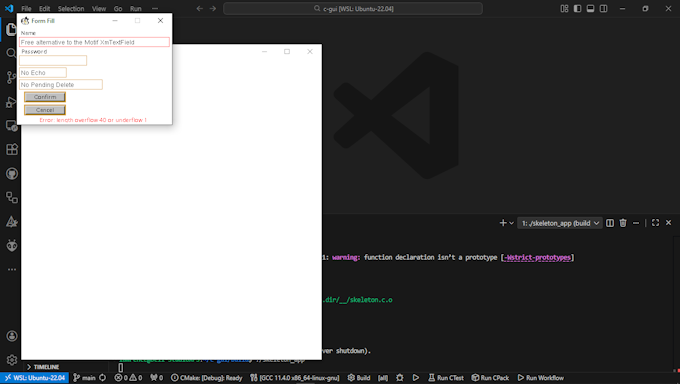Open the skeleton_app terminal selector dropdown
680x384 pixels.
pyautogui.click(x=559, y=223)
